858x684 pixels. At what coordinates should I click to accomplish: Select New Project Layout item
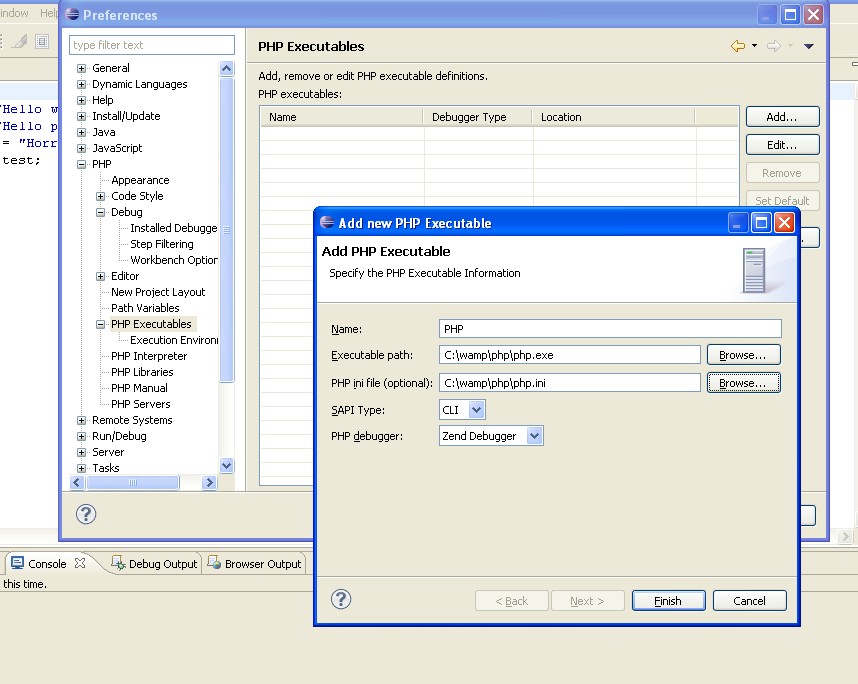(x=158, y=292)
